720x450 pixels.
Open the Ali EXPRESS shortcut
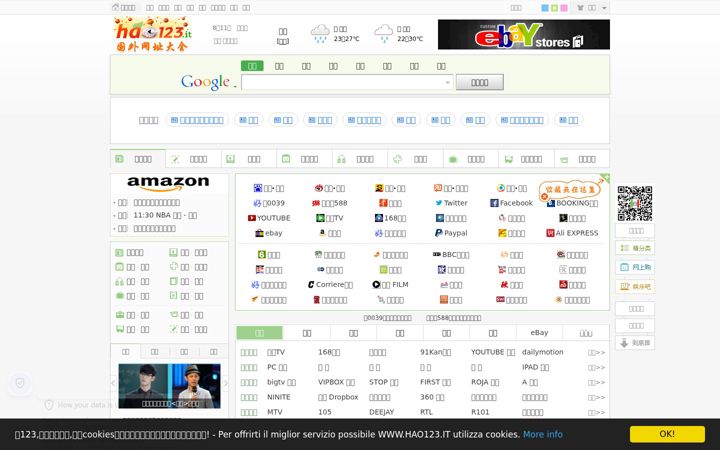(x=572, y=233)
